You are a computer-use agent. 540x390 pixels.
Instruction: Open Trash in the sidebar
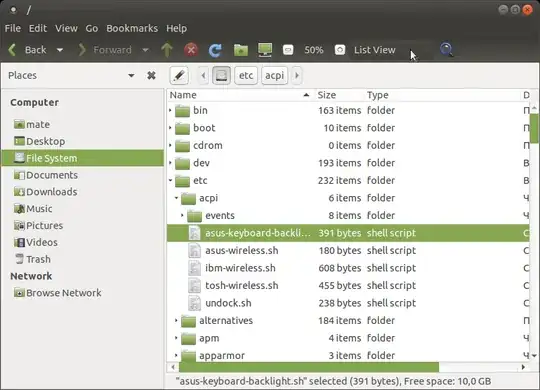pyautogui.click(x=33, y=259)
